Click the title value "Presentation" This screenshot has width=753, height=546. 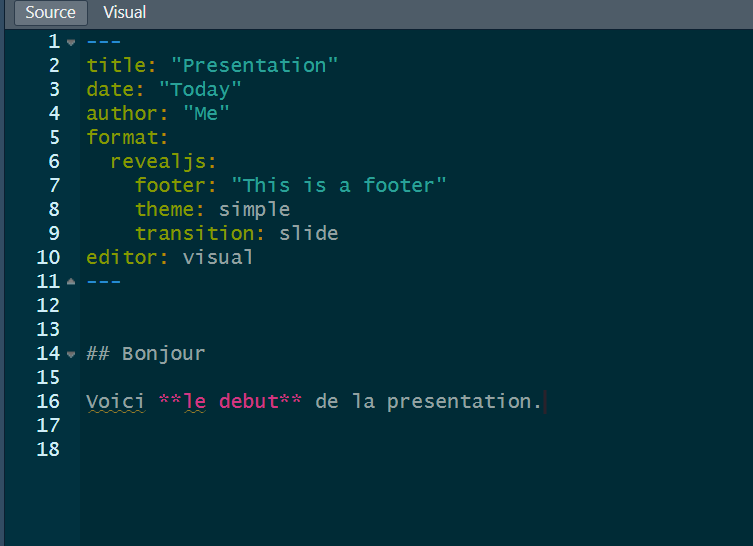[255, 66]
